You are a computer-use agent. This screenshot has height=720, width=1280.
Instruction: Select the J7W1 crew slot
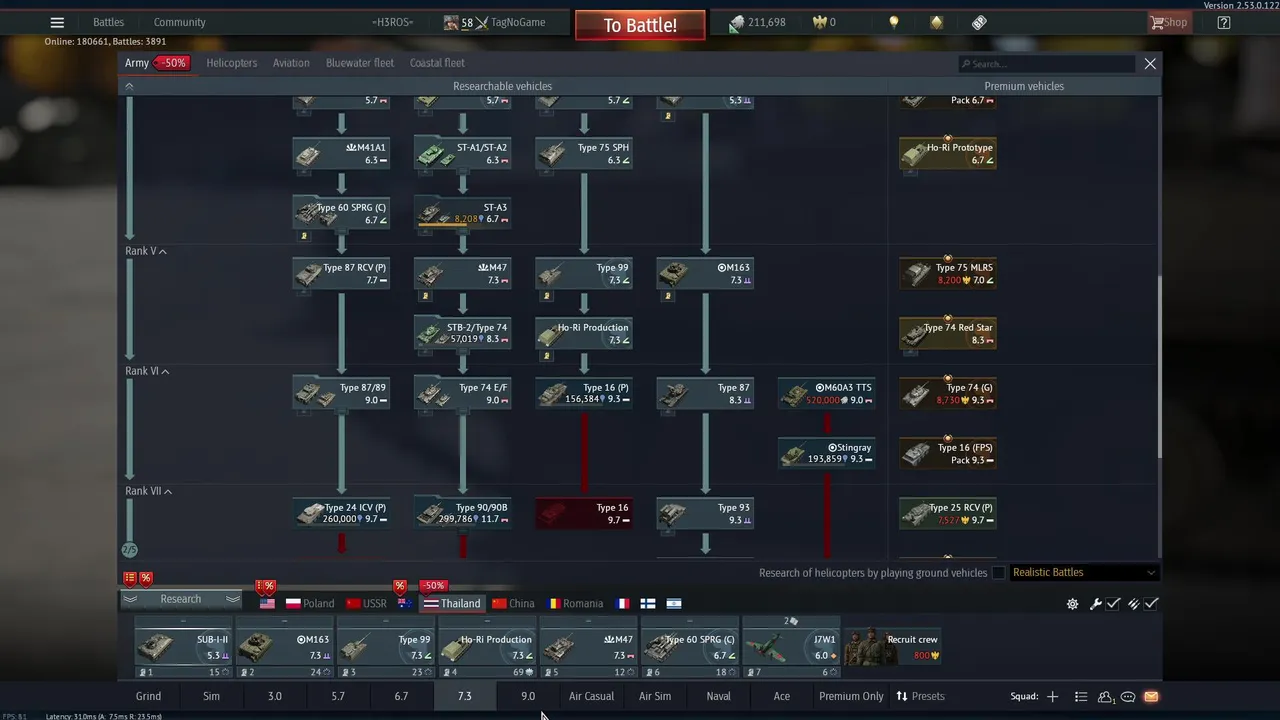(x=791, y=647)
